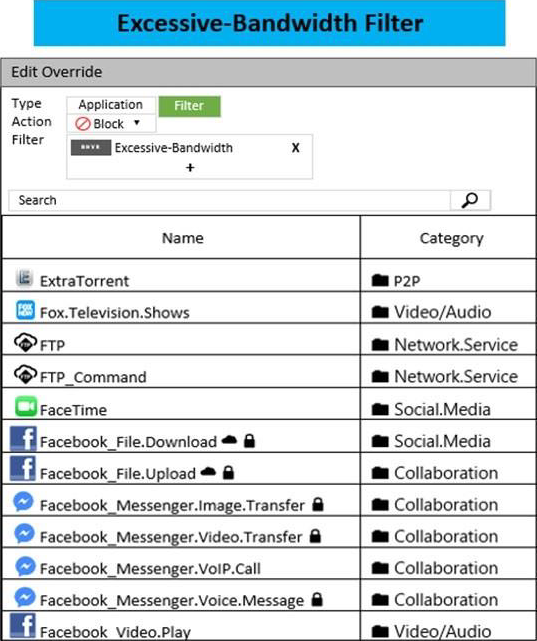Add another filter with the plus button
The image size is (537, 641).
pos(190,168)
